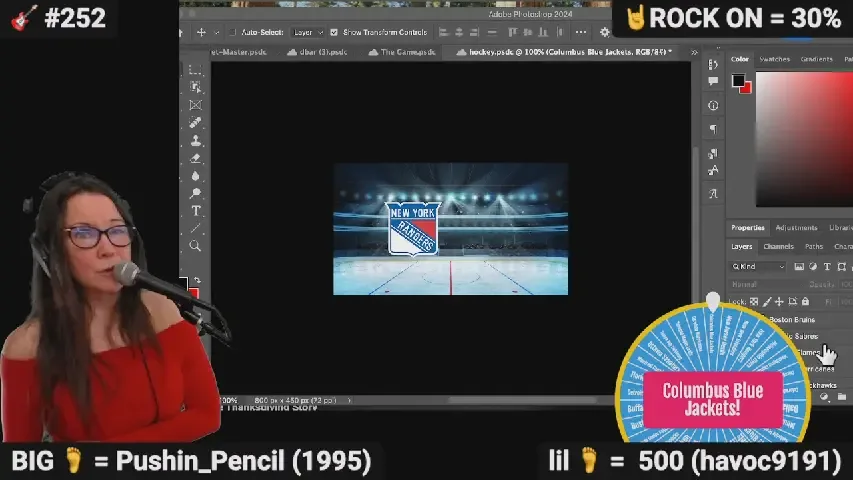Activate the Zoom tool in the toolbar
Viewport: 853px width, 480px height.
196,246
